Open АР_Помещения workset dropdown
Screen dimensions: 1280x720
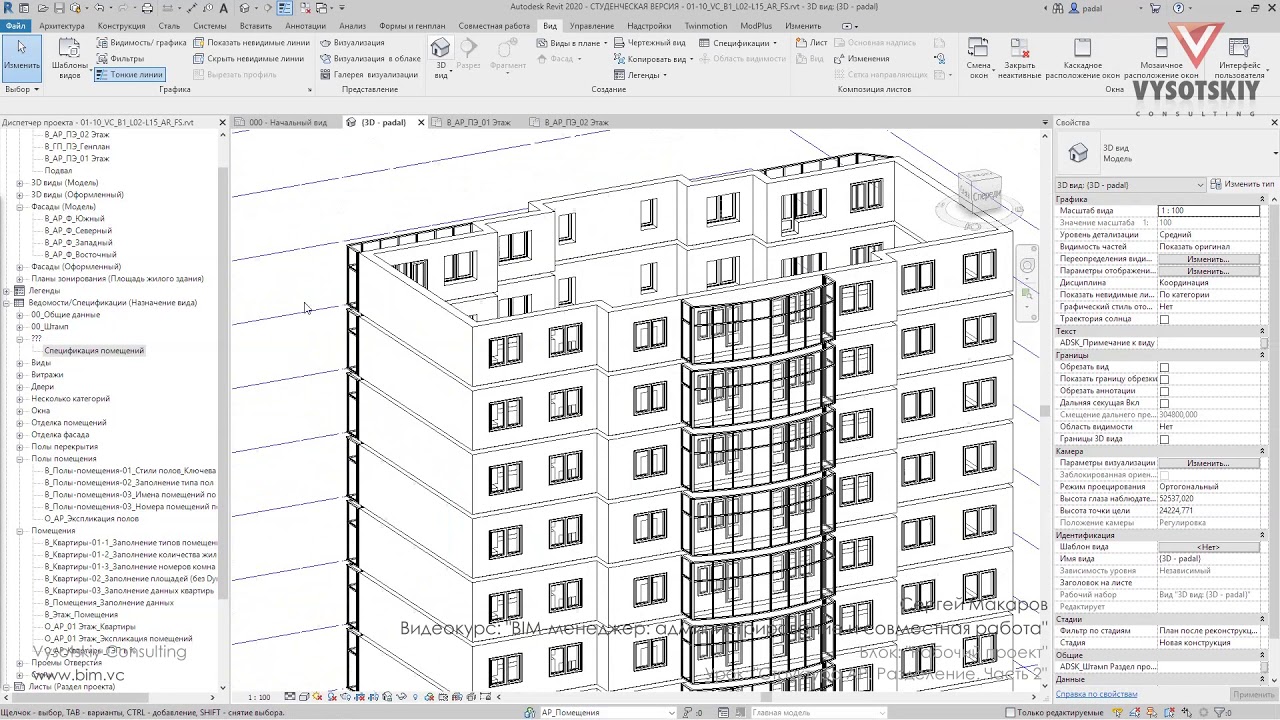click(608, 713)
